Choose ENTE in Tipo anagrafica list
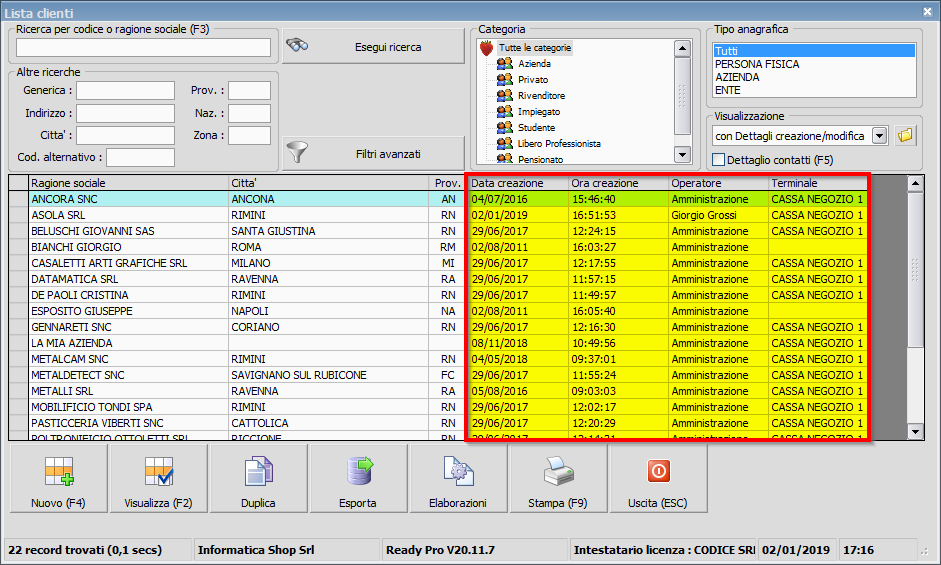Viewport: 941px width, 565px height. pyautogui.click(x=814, y=90)
